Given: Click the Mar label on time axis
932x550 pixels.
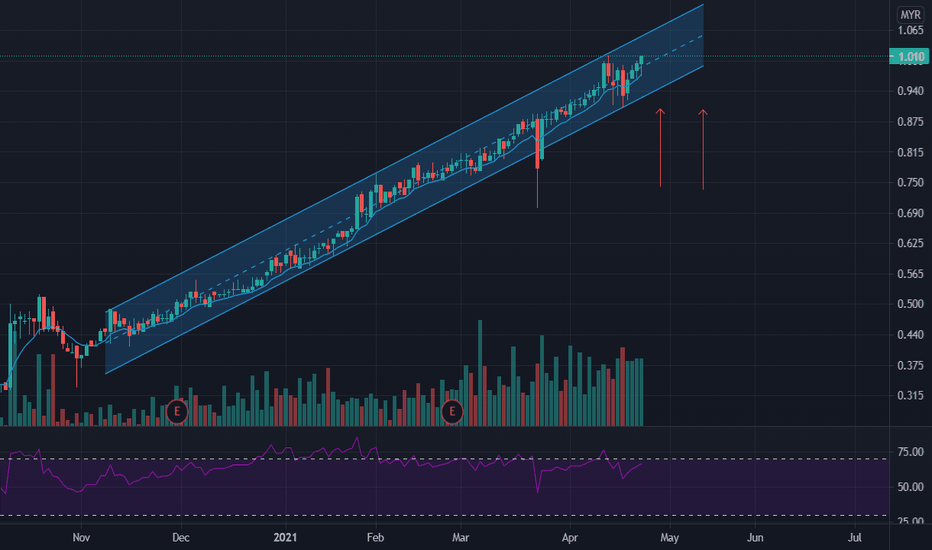Looking at the screenshot, I should [461, 538].
